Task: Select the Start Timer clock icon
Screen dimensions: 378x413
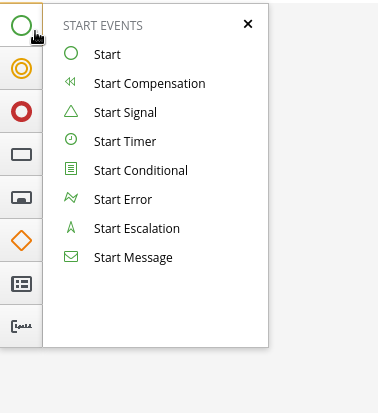Action: point(71,139)
